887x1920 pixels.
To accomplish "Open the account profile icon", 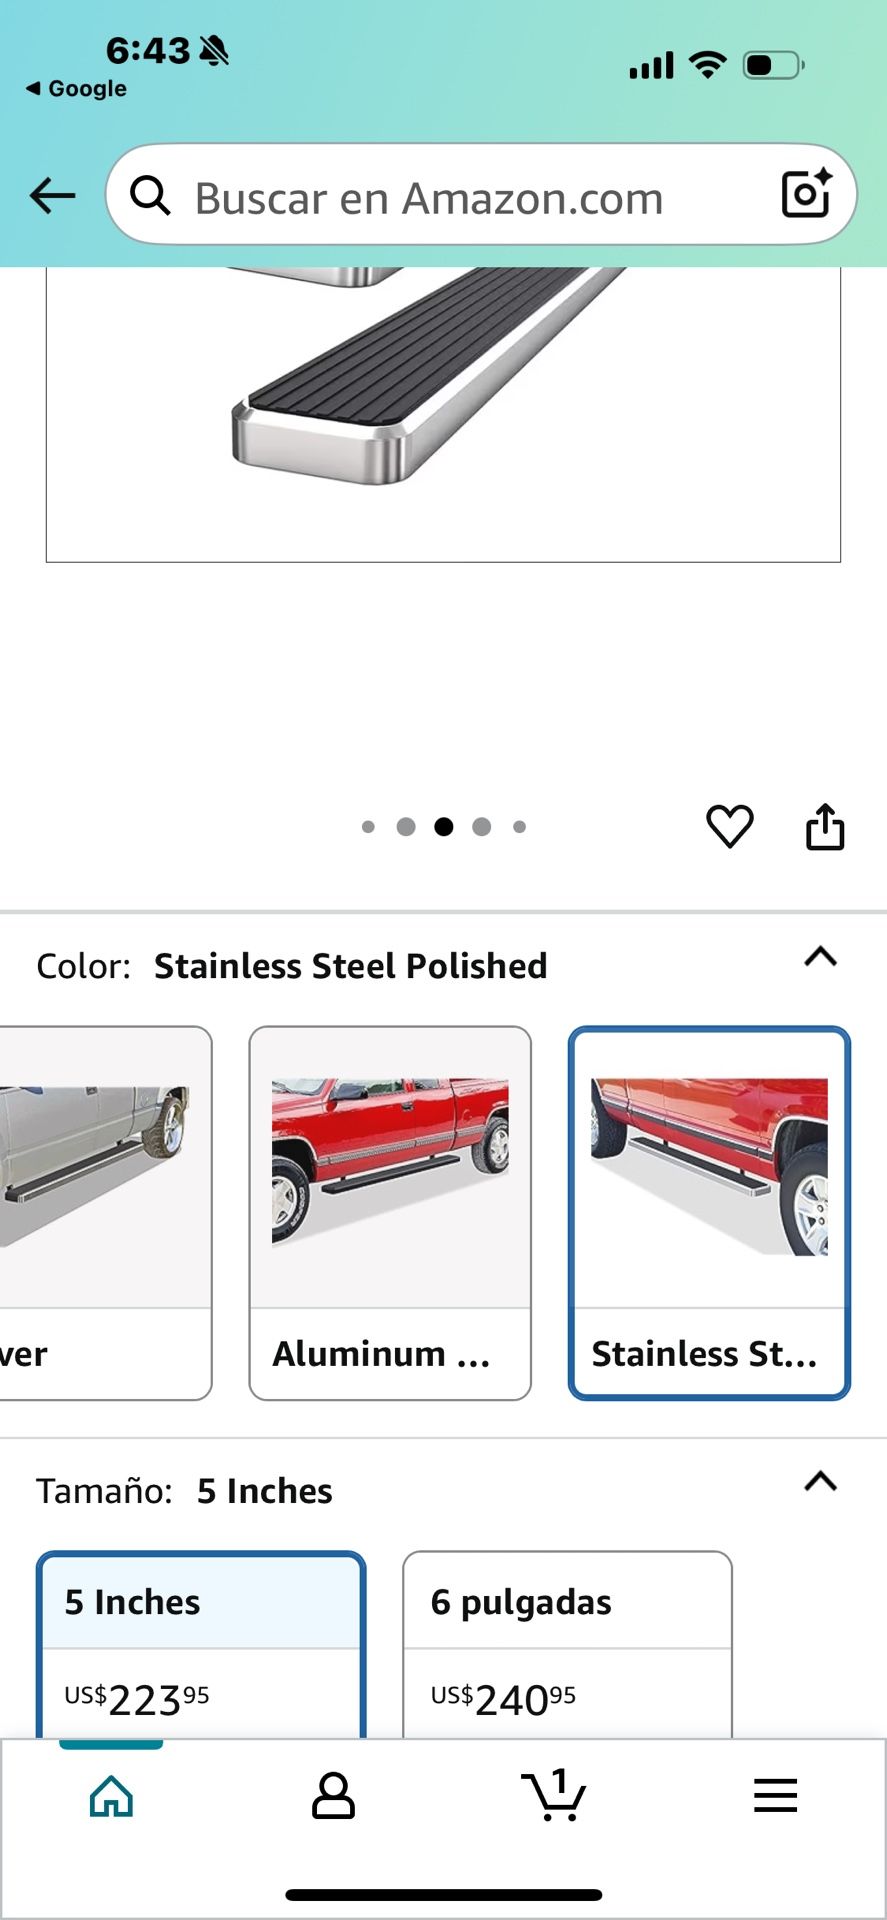I will 333,1796.
